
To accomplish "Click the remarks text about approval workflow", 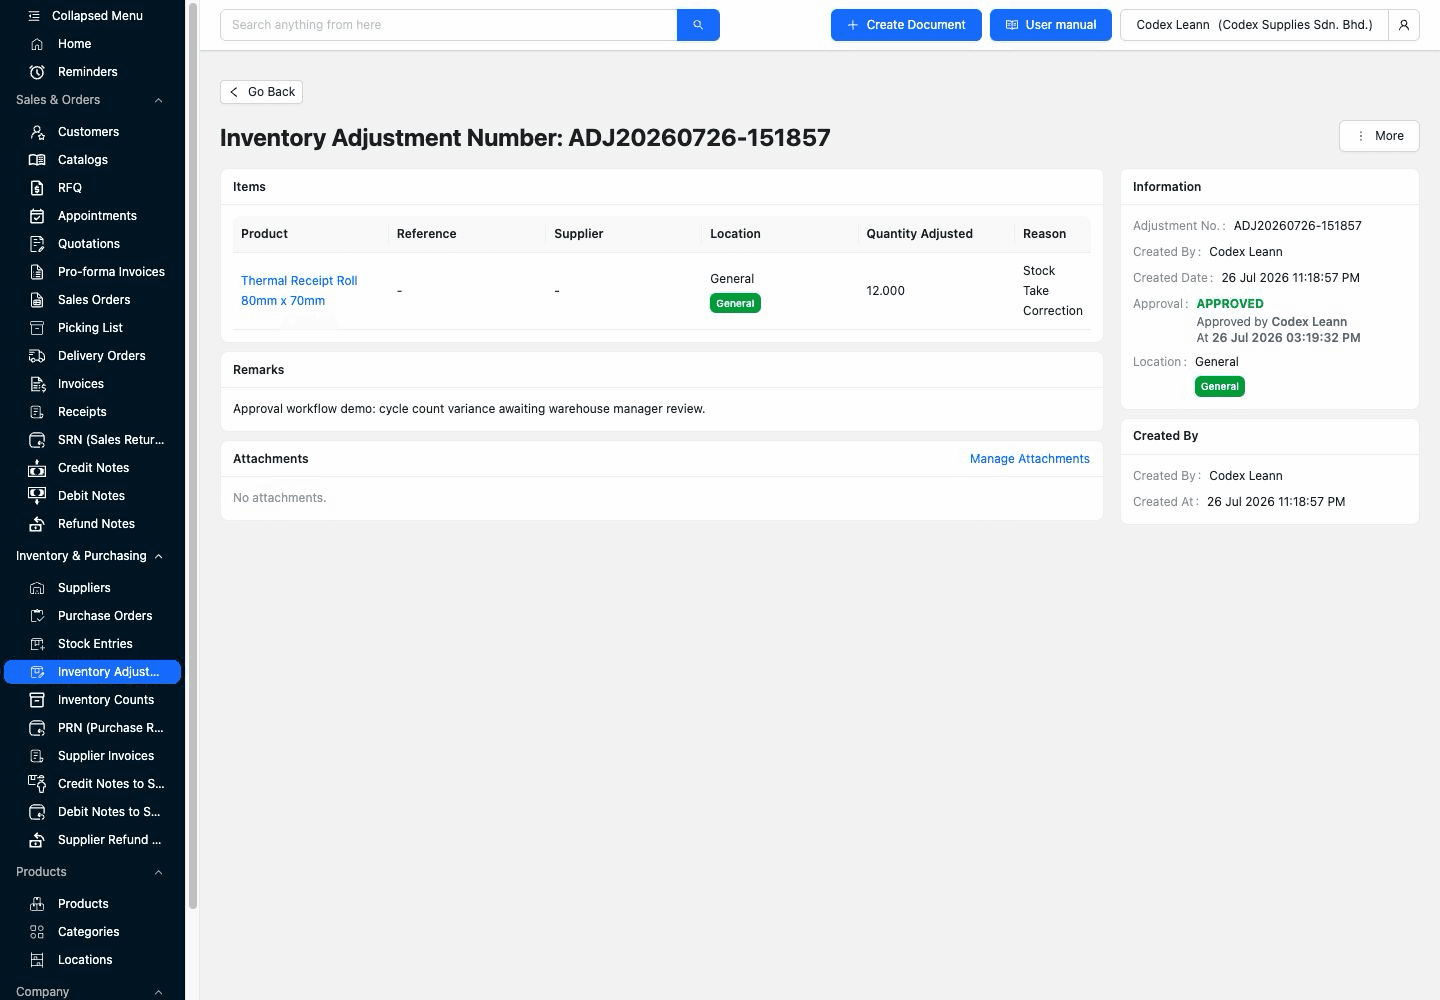I will (469, 409).
